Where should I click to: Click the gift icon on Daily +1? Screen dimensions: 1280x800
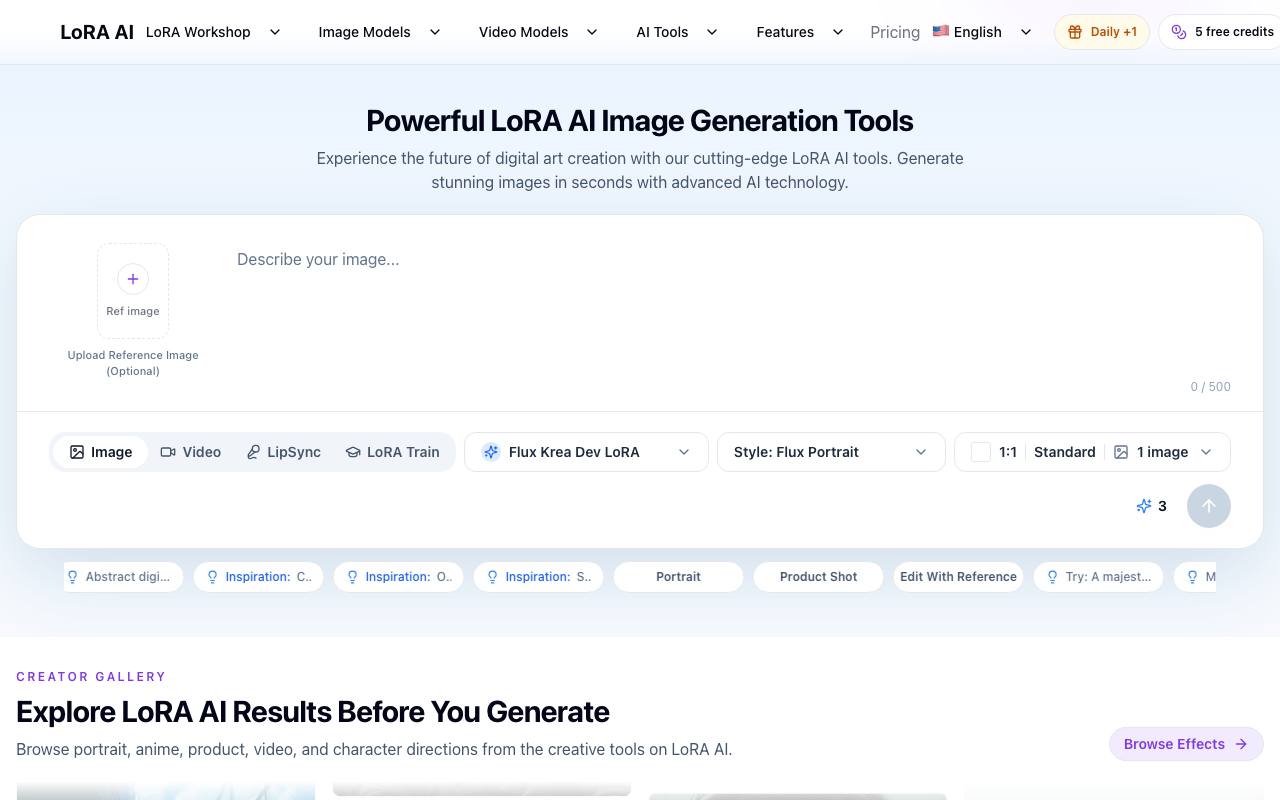coord(1075,32)
